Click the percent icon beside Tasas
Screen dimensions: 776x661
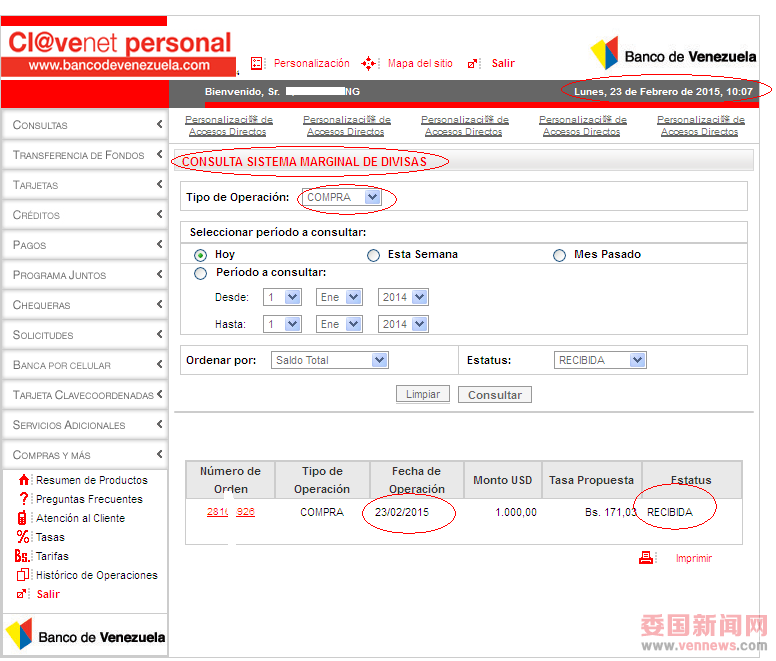[23, 536]
